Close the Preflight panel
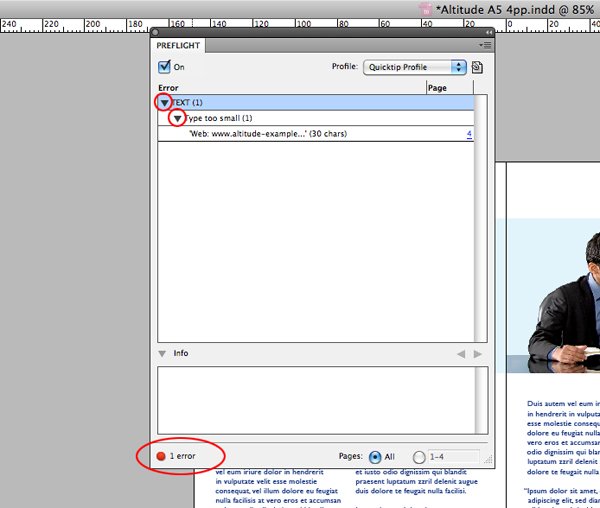The height and width of the screenshot is (508, 600). 155,33
